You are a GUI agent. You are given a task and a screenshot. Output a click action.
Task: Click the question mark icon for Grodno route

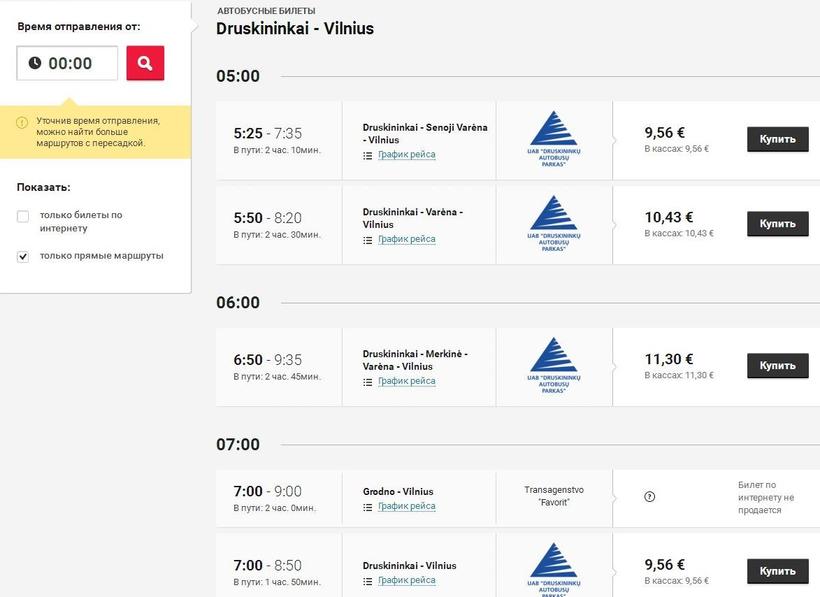(650, 497)
